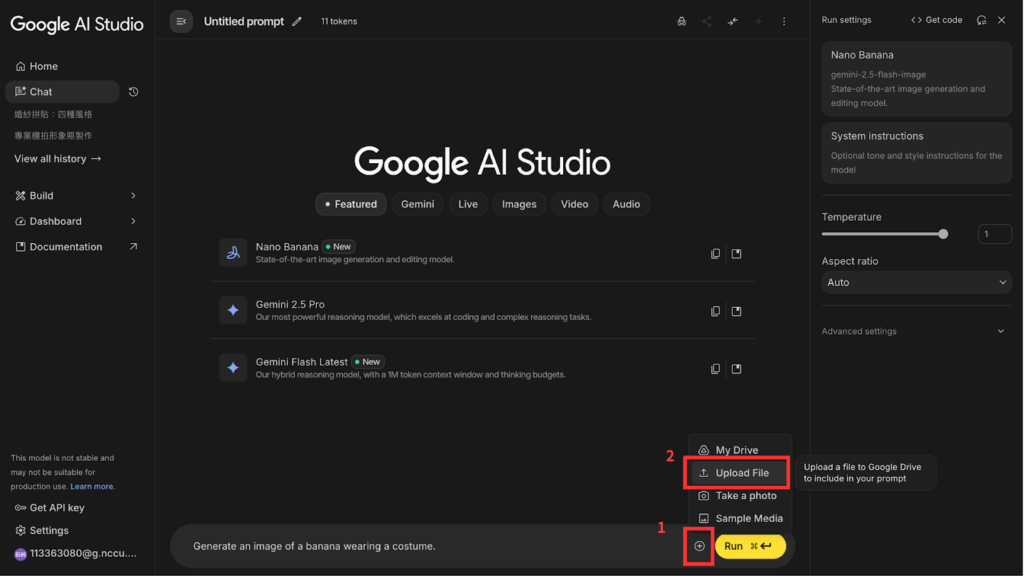Viewport: 1024px width, 576px height.
Task: Close the Run settings panel
Action: click(x=1002, y=20)
